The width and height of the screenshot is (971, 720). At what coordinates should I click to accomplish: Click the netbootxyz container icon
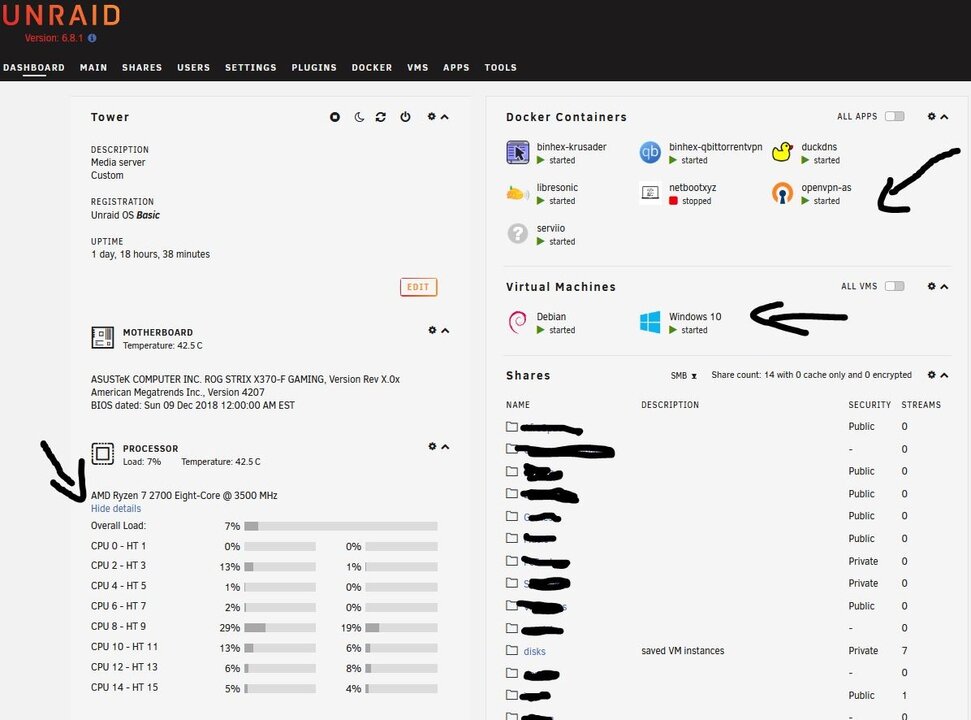tap(650, 193)
